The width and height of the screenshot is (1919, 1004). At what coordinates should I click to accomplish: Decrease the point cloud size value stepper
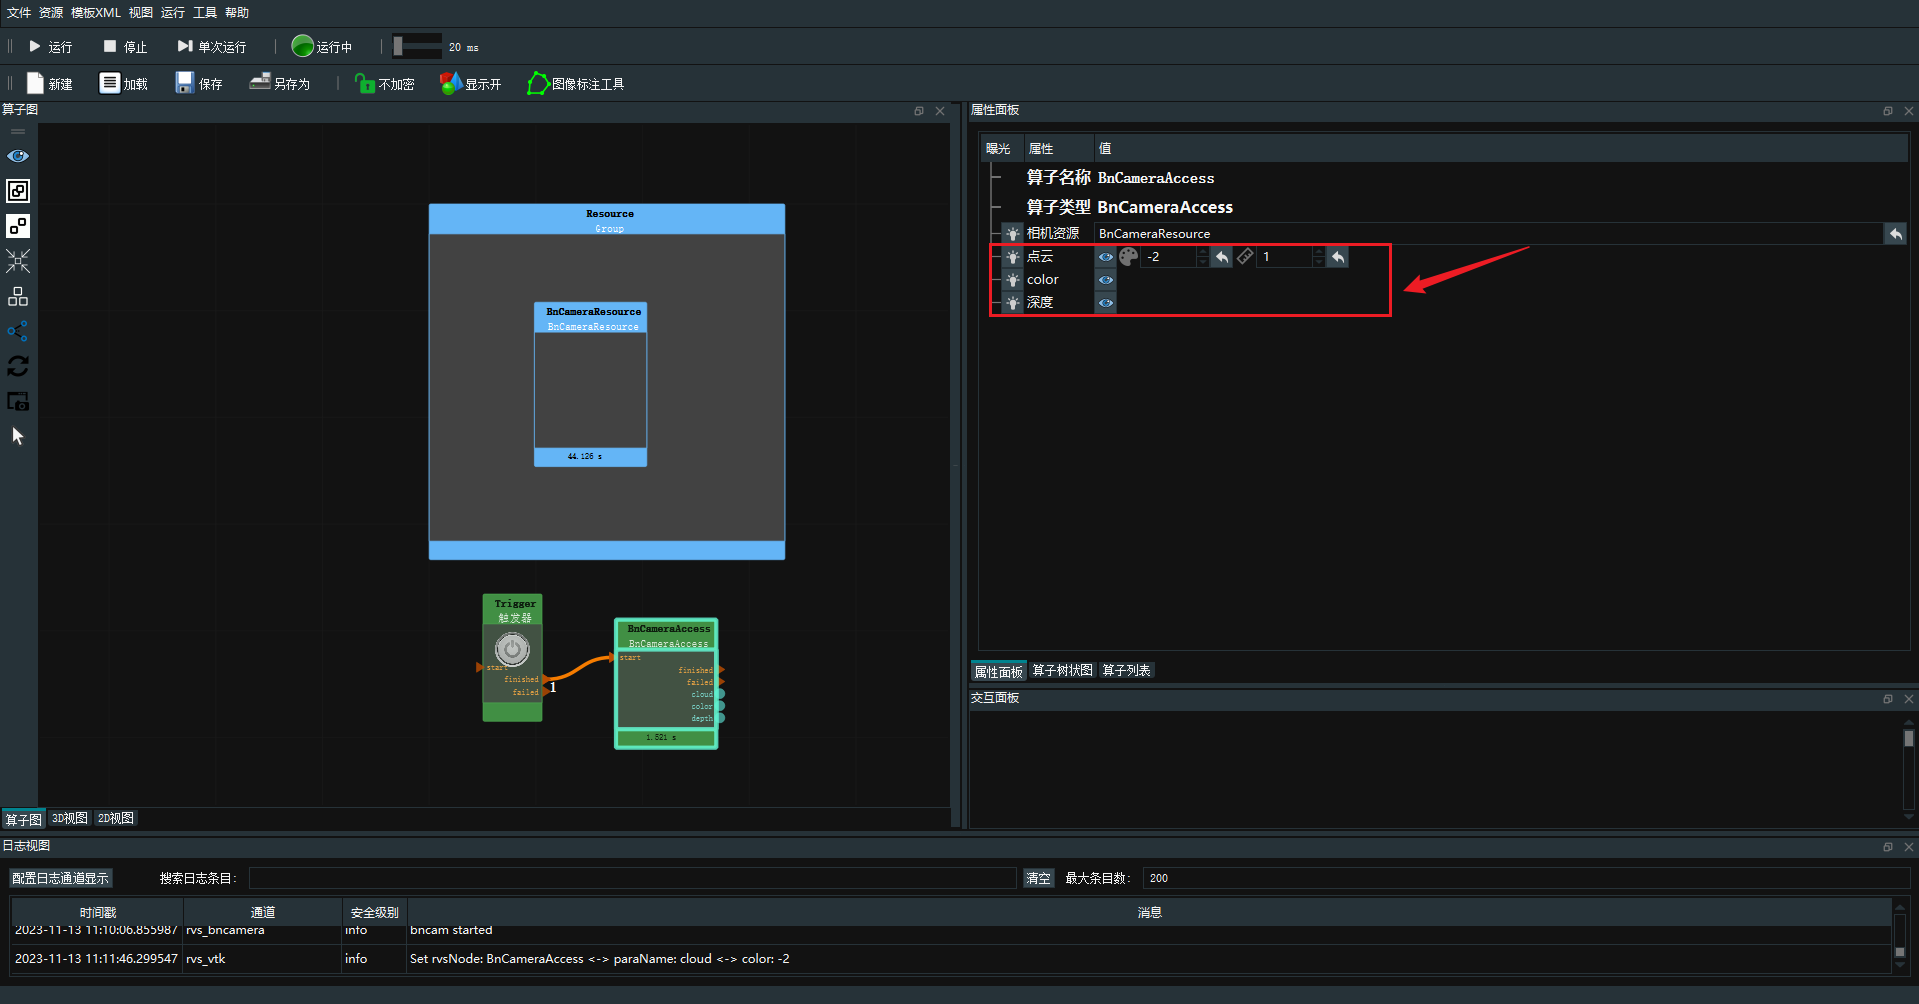(1318, 262)
